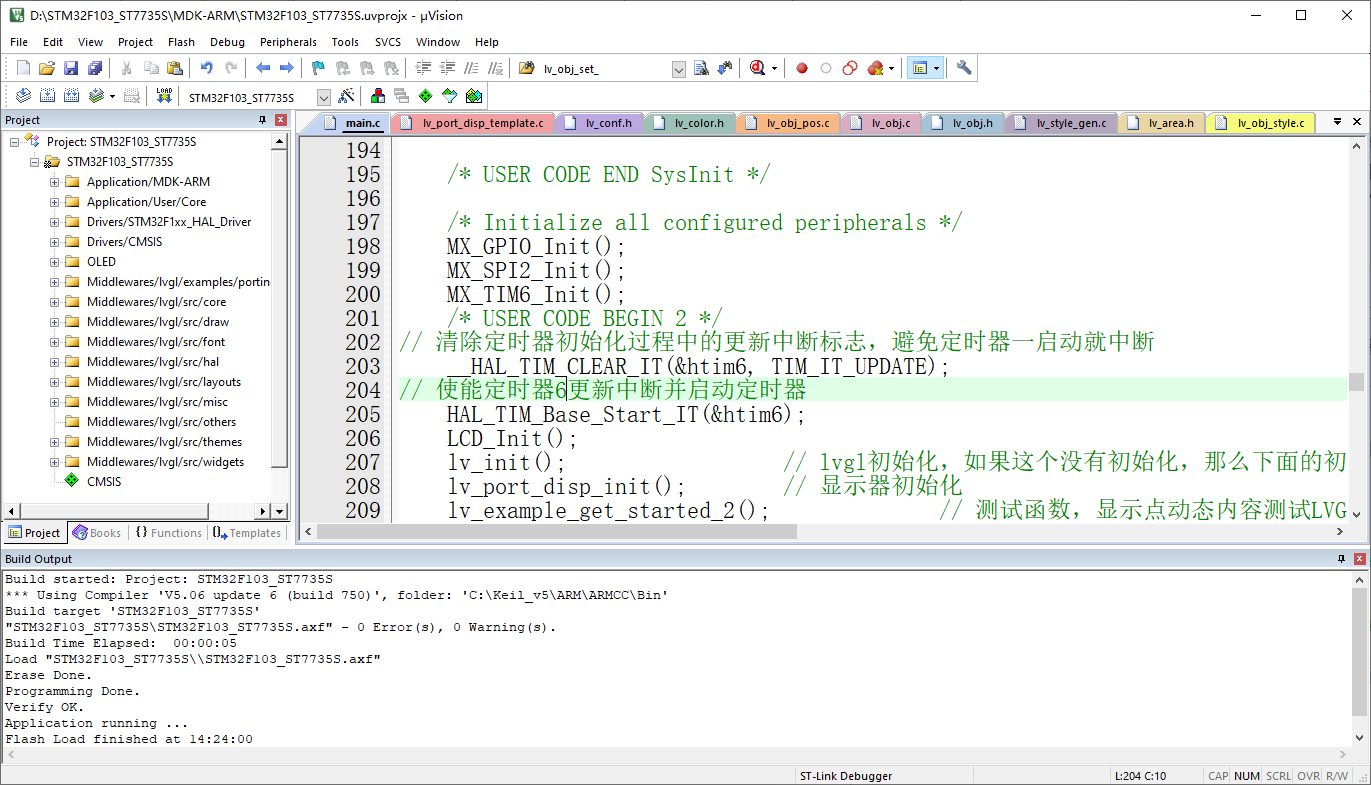Expand the Drivers/STM32F1xx_HAL_Driver group
The height and width of the screenshot is (785, 1371).
coord(55,222)
